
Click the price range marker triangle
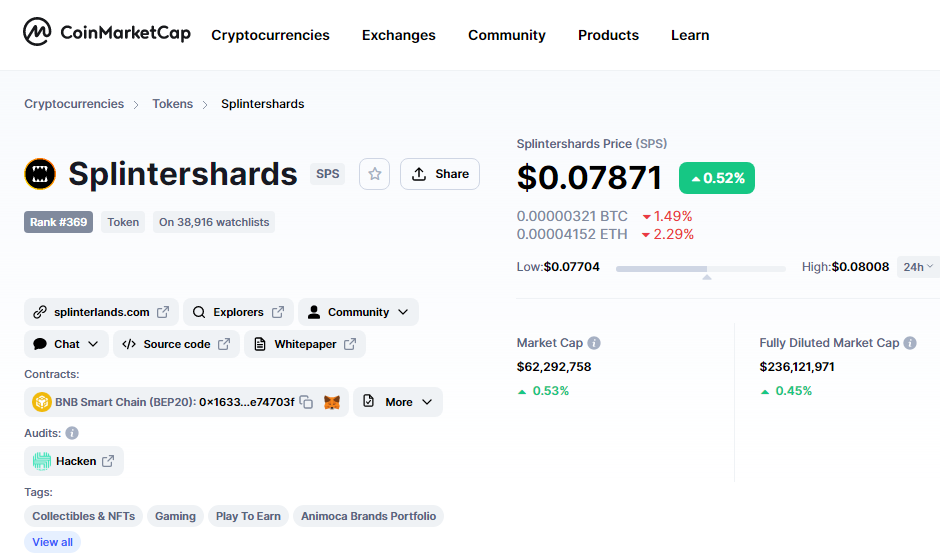pos(707,277)
